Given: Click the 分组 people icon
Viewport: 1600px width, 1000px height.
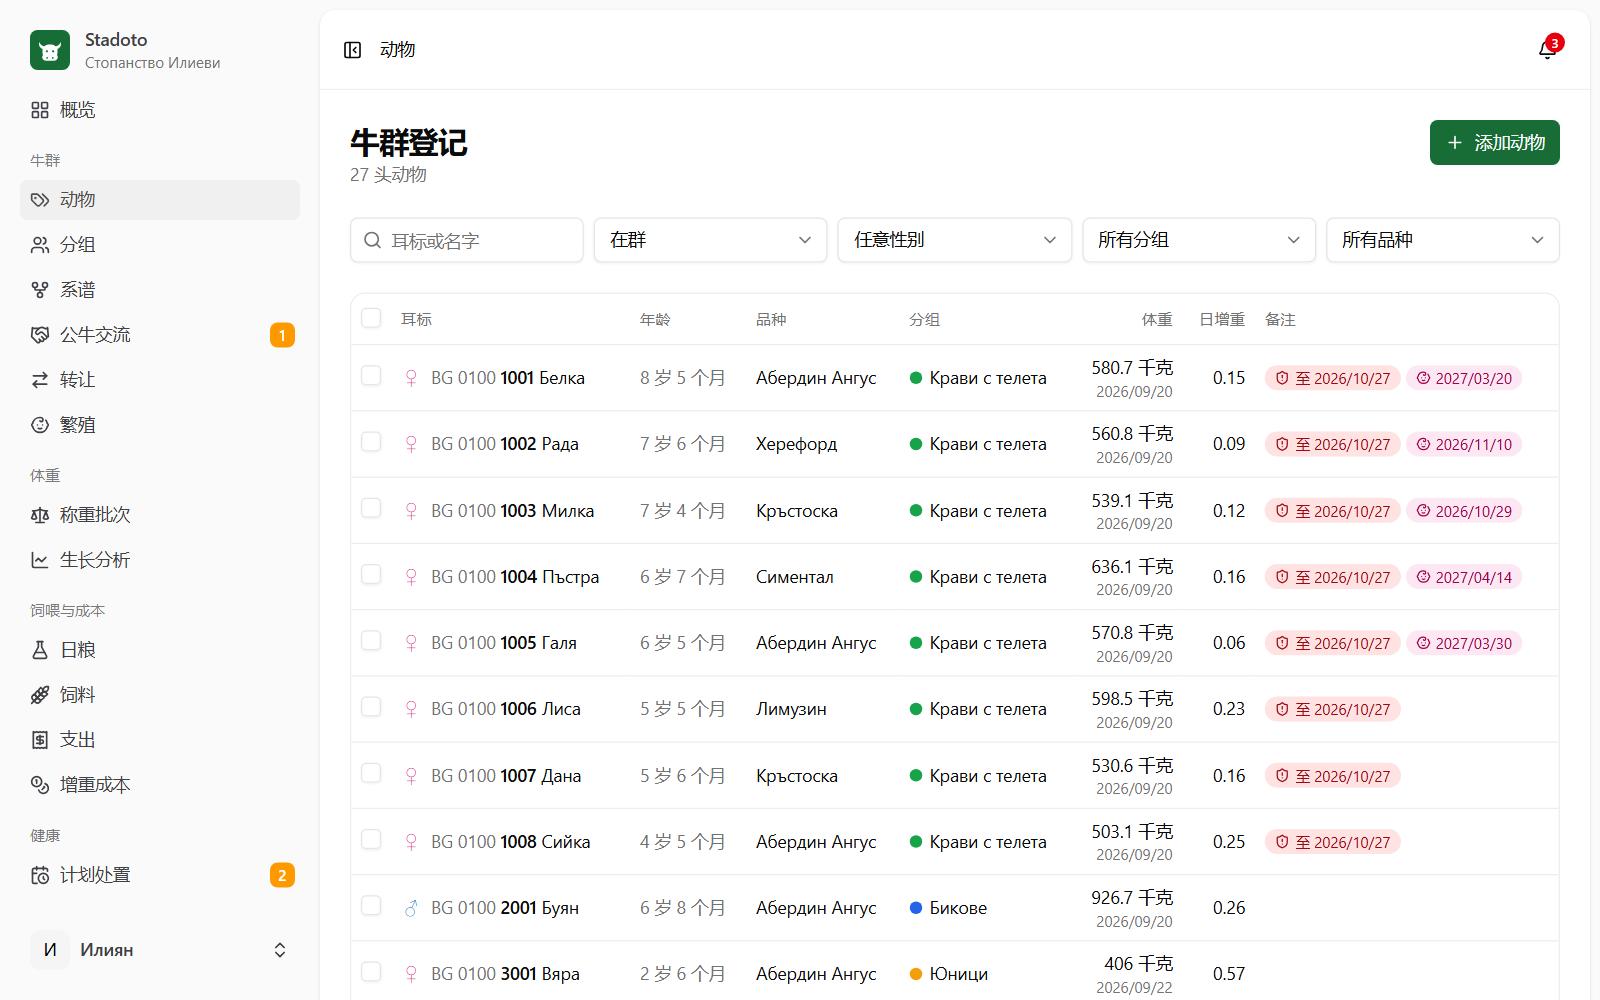Looking at the screenshot, I should (40, 245).
